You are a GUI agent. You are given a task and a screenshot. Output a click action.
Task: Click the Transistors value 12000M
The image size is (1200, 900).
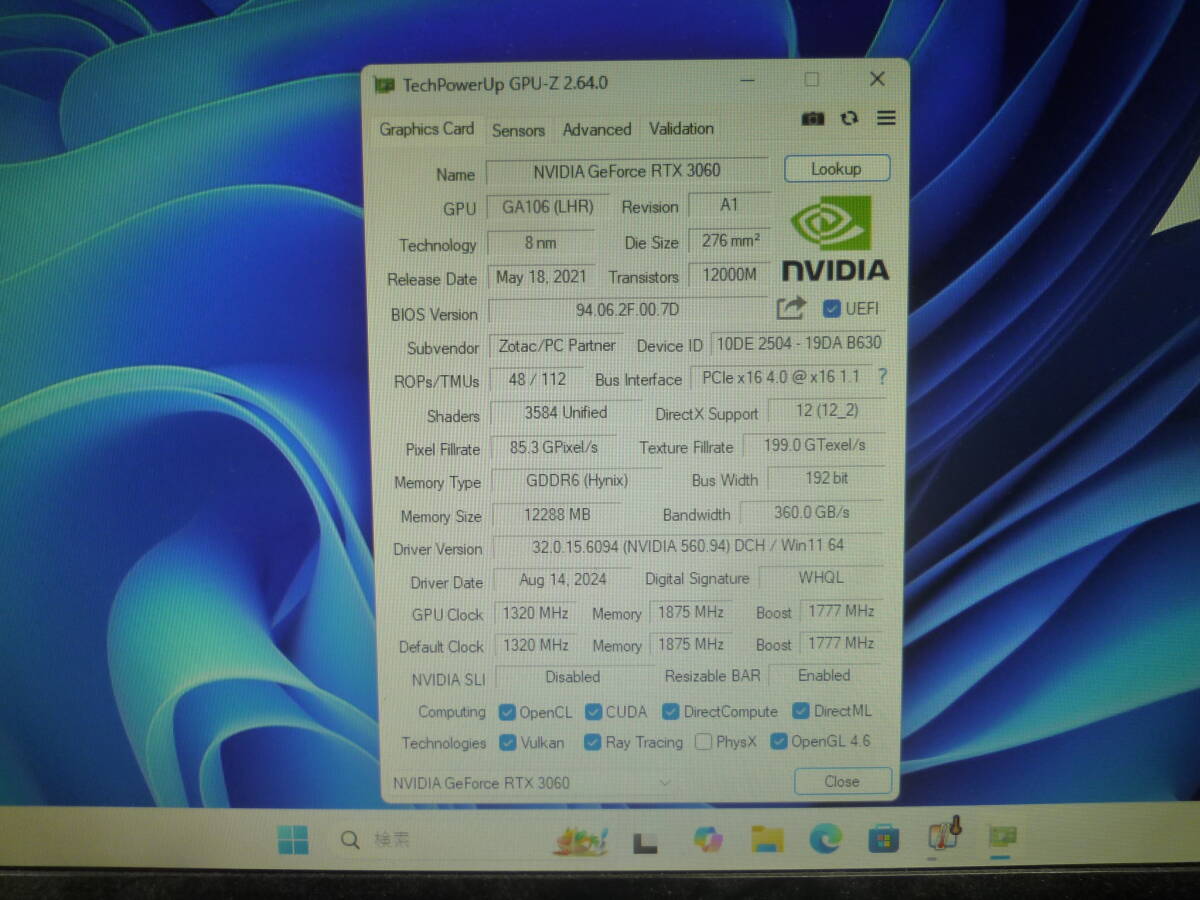pyautogui.click(x=730, y=275)
